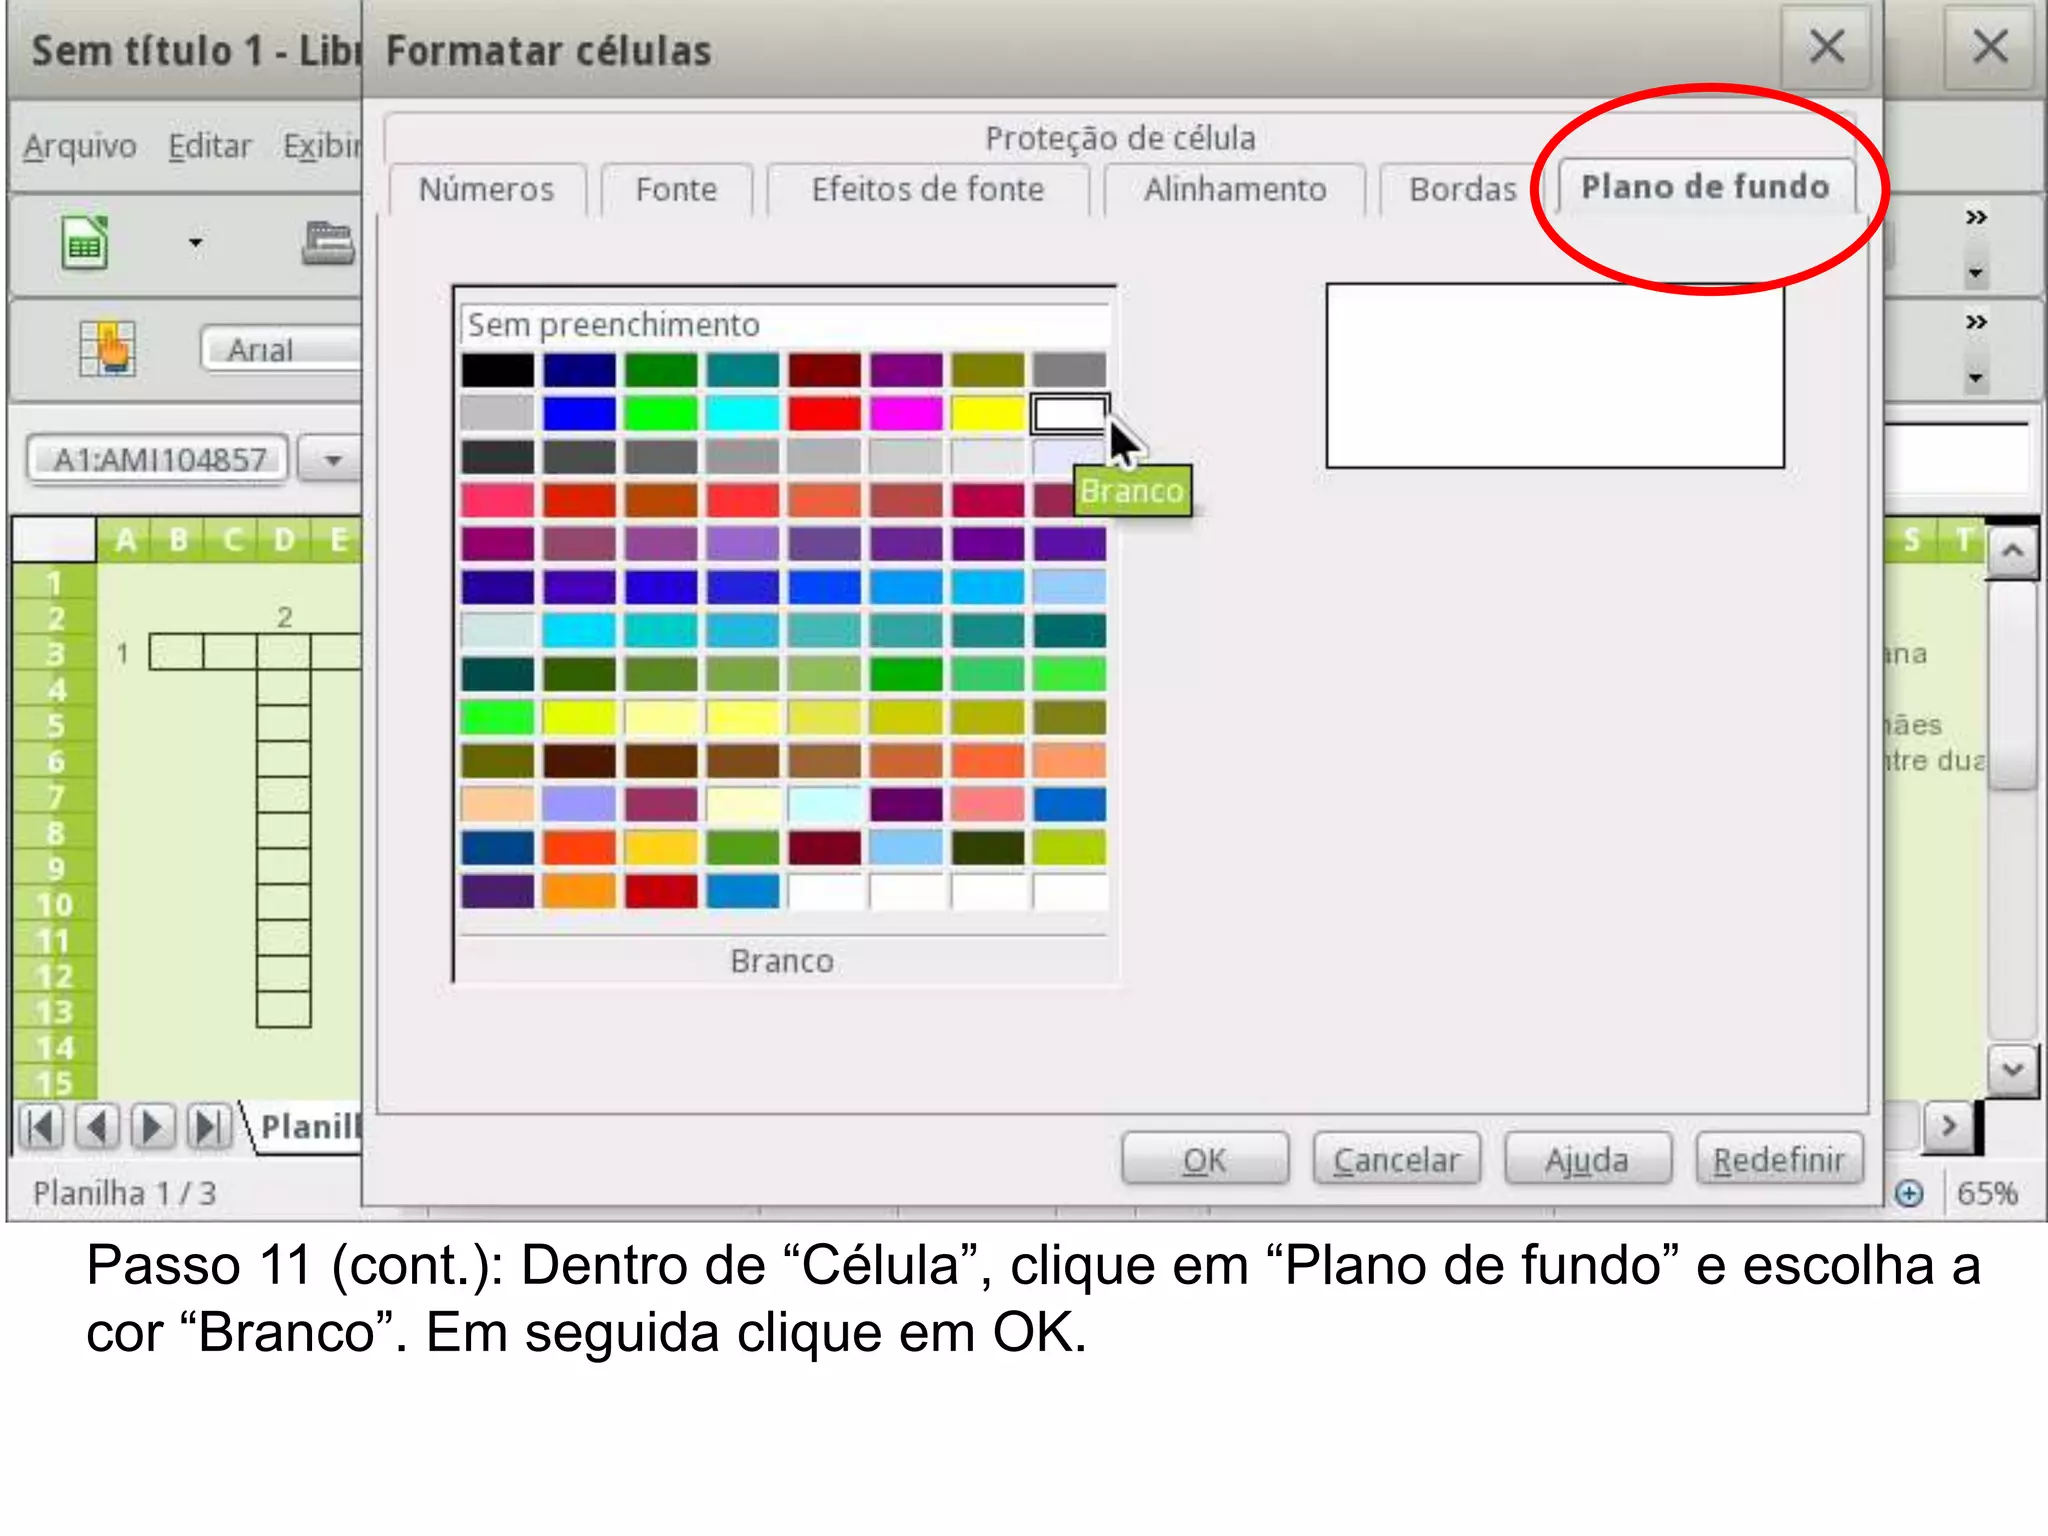Click the Cancelar button
The image size is (2048, 1536).
click(1396, 1160)
